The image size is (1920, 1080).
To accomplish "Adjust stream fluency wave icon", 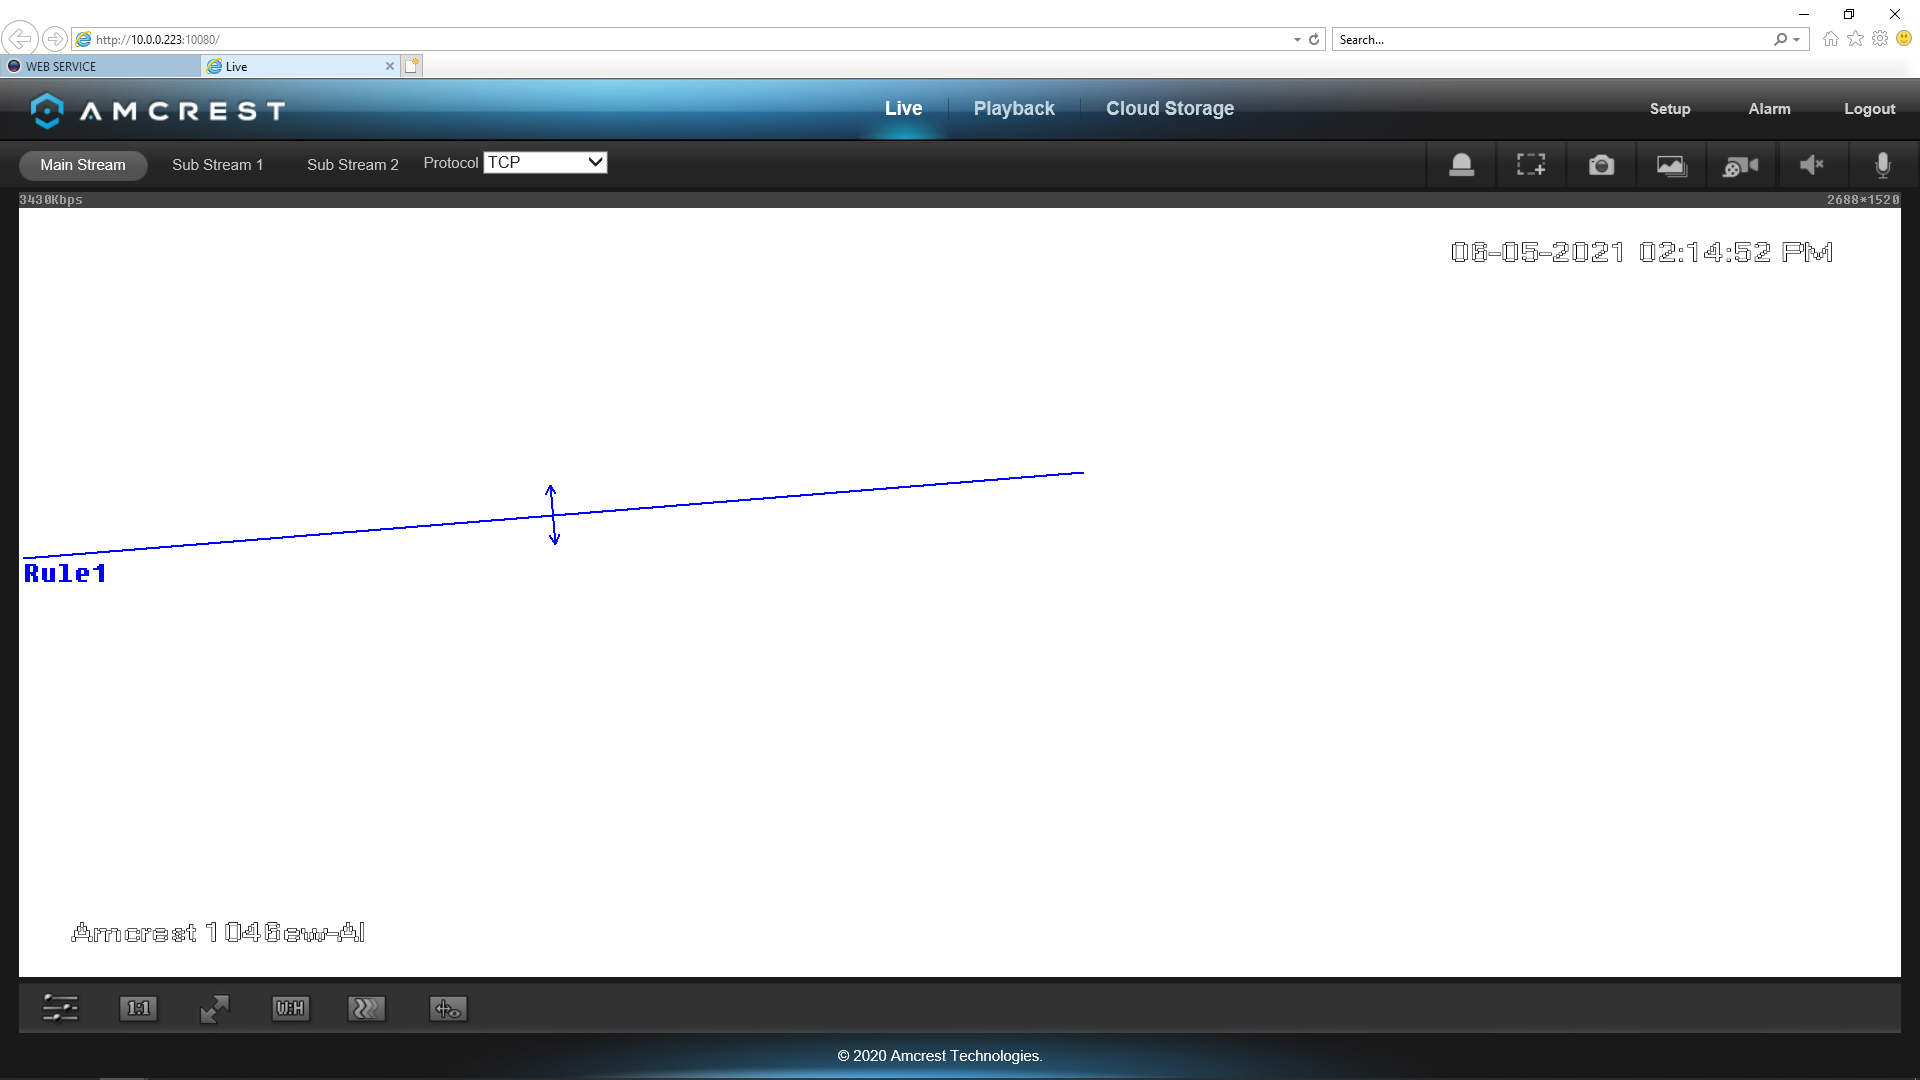I will tap(366, 1008).
